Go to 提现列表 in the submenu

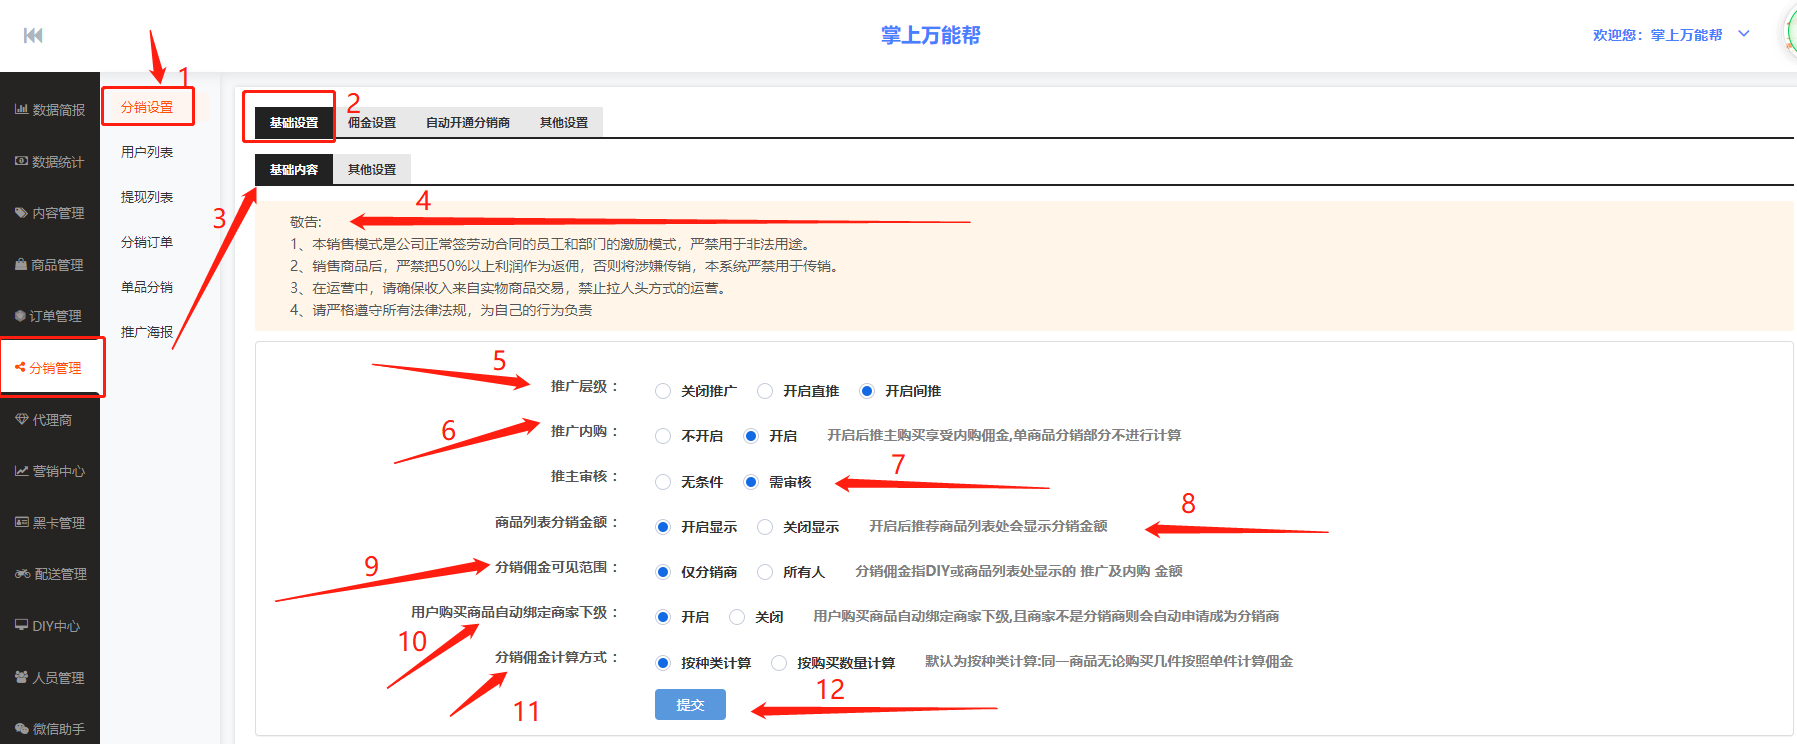pos(147,197)
